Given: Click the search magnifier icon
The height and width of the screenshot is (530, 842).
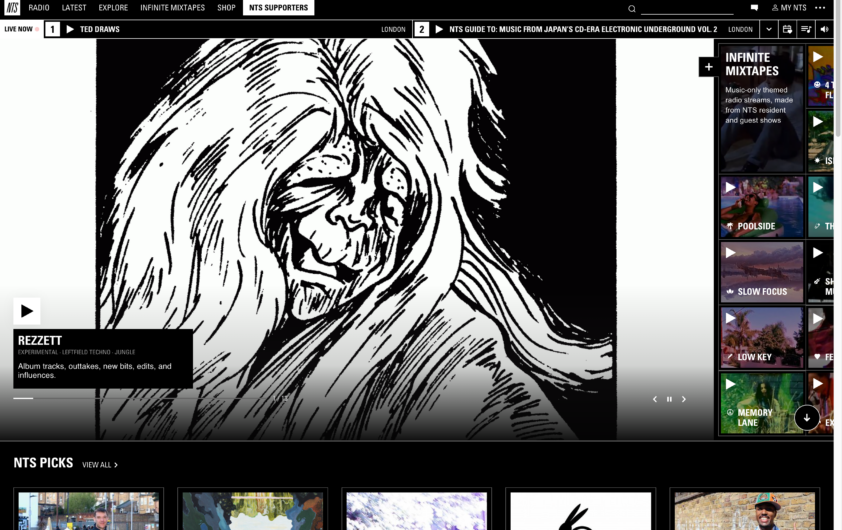Looking at the screenshot, I should 632,8.
